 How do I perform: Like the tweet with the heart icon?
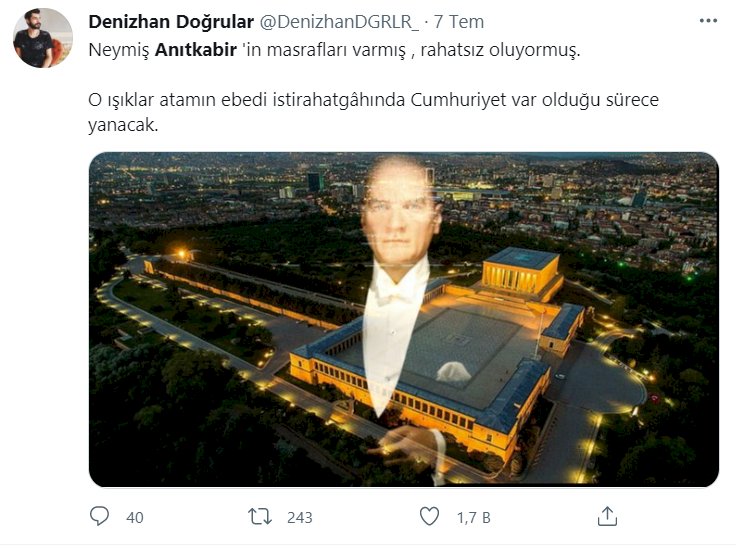point(429,516)
